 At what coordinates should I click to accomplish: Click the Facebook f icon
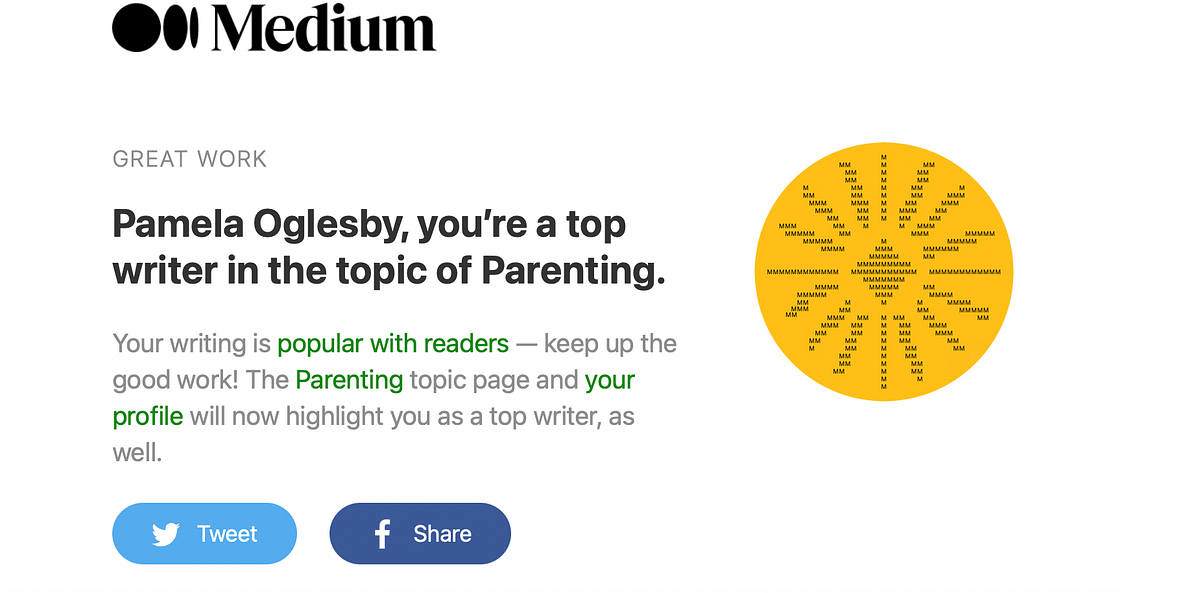tap(382, 534)
